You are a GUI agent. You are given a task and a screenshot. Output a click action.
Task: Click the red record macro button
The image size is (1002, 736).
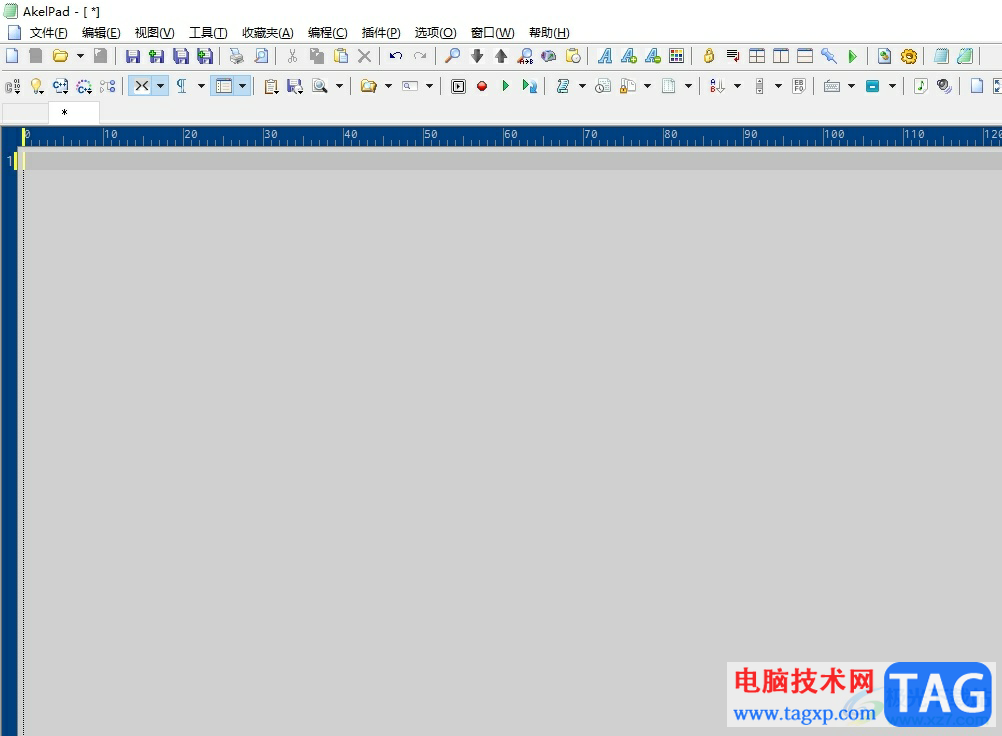(x=482, y=86)
